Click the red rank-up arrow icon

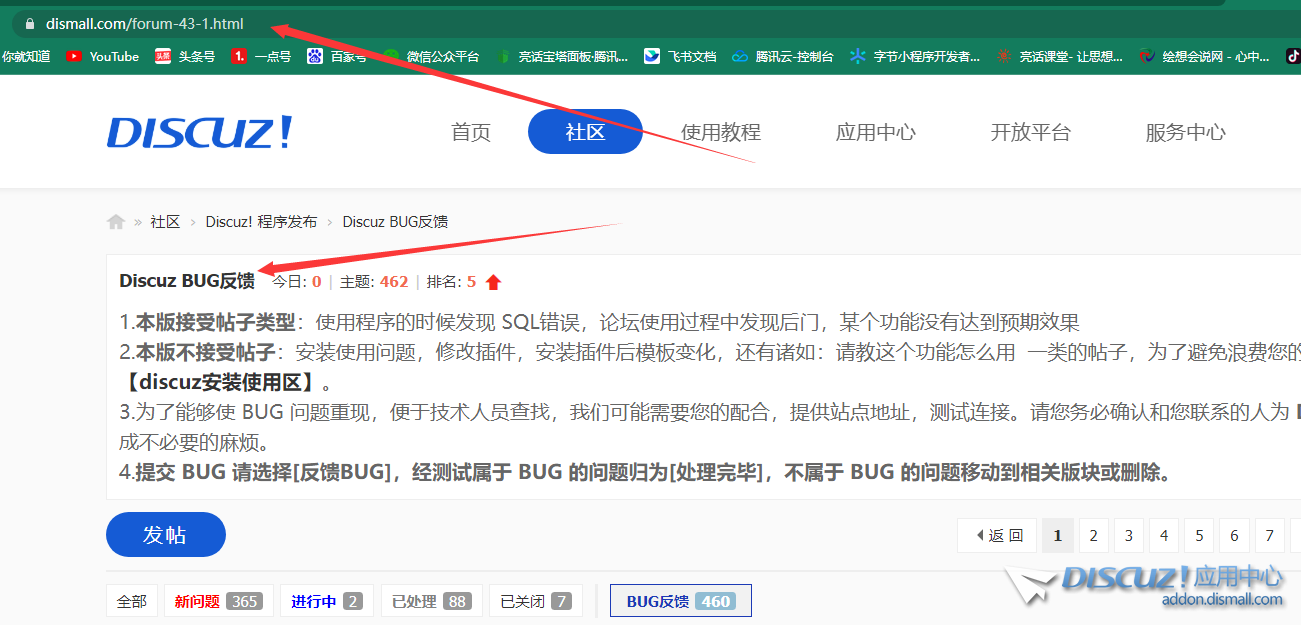click(x=493, y=282)
